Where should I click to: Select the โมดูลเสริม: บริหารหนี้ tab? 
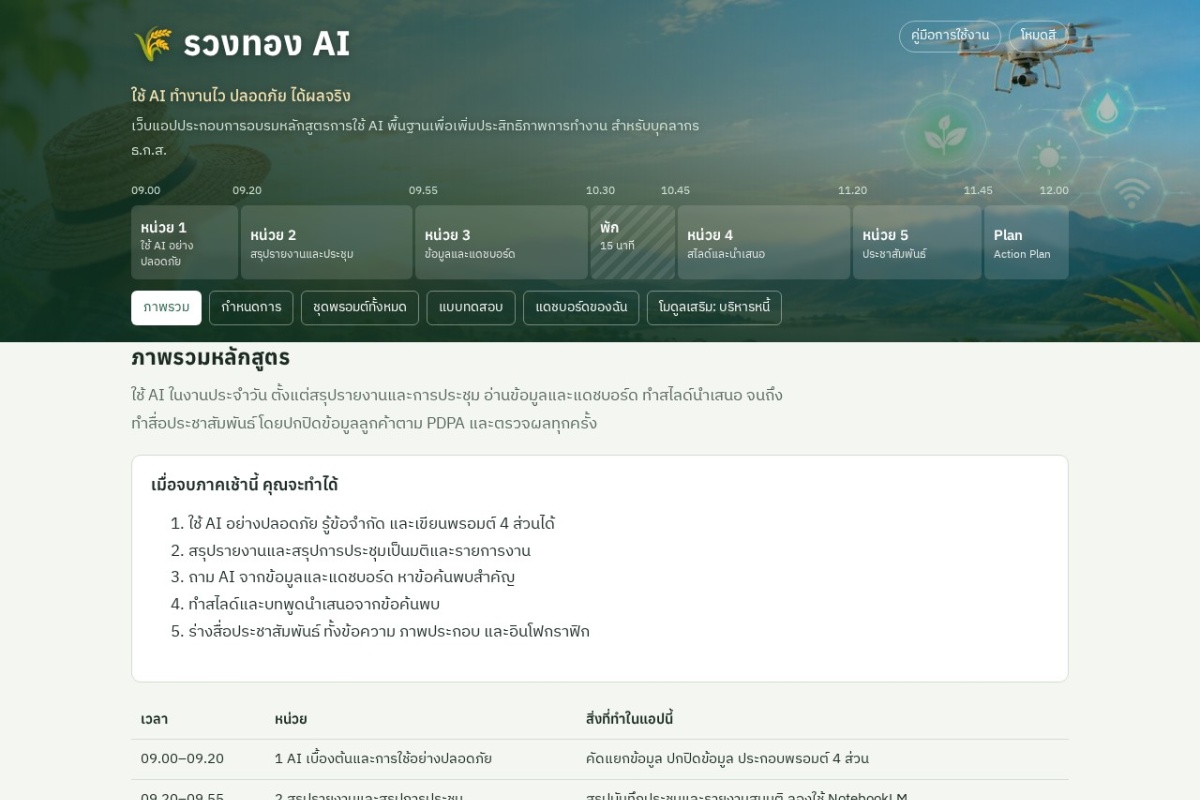[714, 308]
